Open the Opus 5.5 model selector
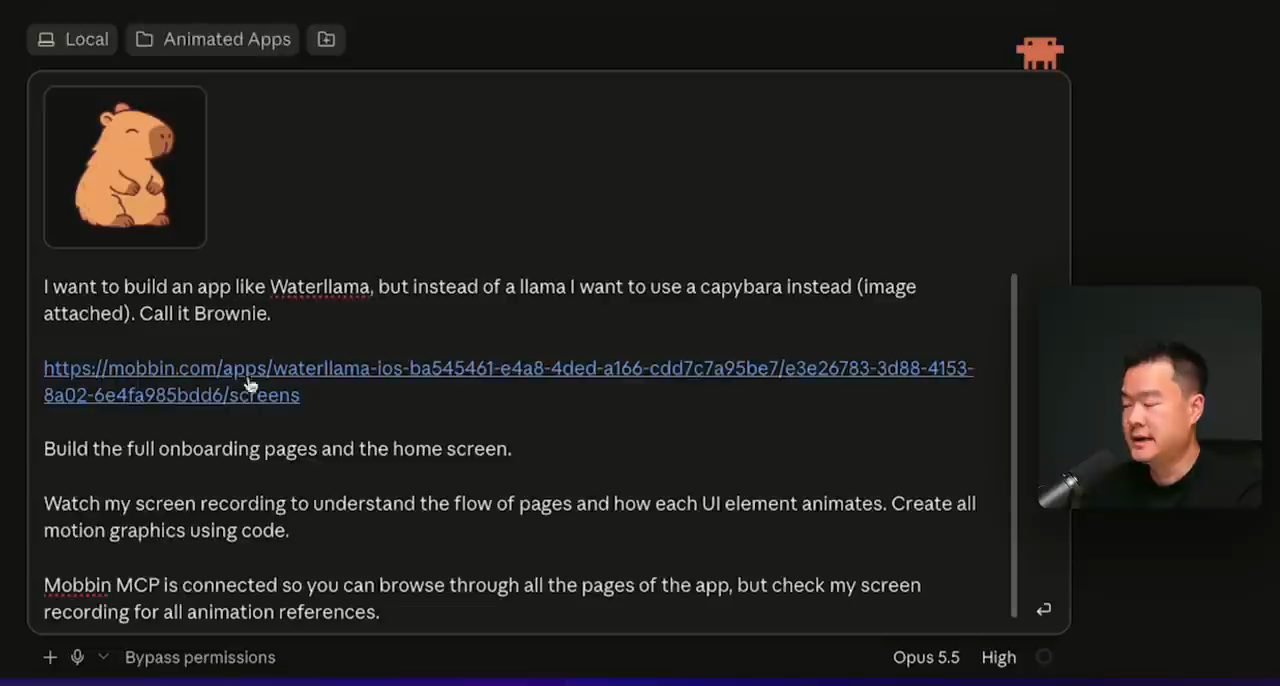The height and width of the screenshot is (686, 1280). pyautogui.click(x=926, y=657)
